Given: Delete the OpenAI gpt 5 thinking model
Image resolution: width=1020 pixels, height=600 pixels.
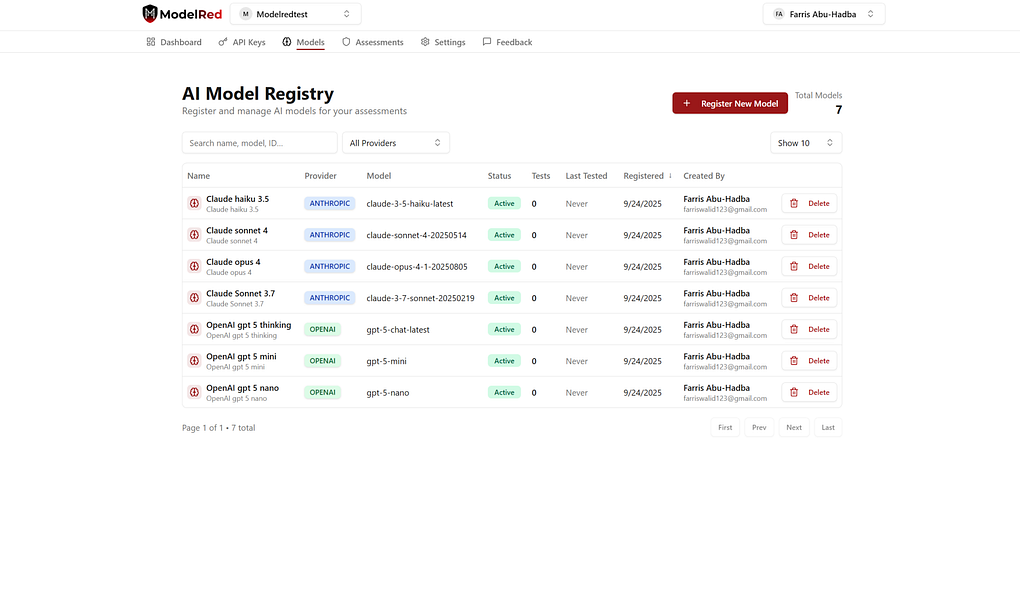Looking at the screenshot, I should (809, 329).
